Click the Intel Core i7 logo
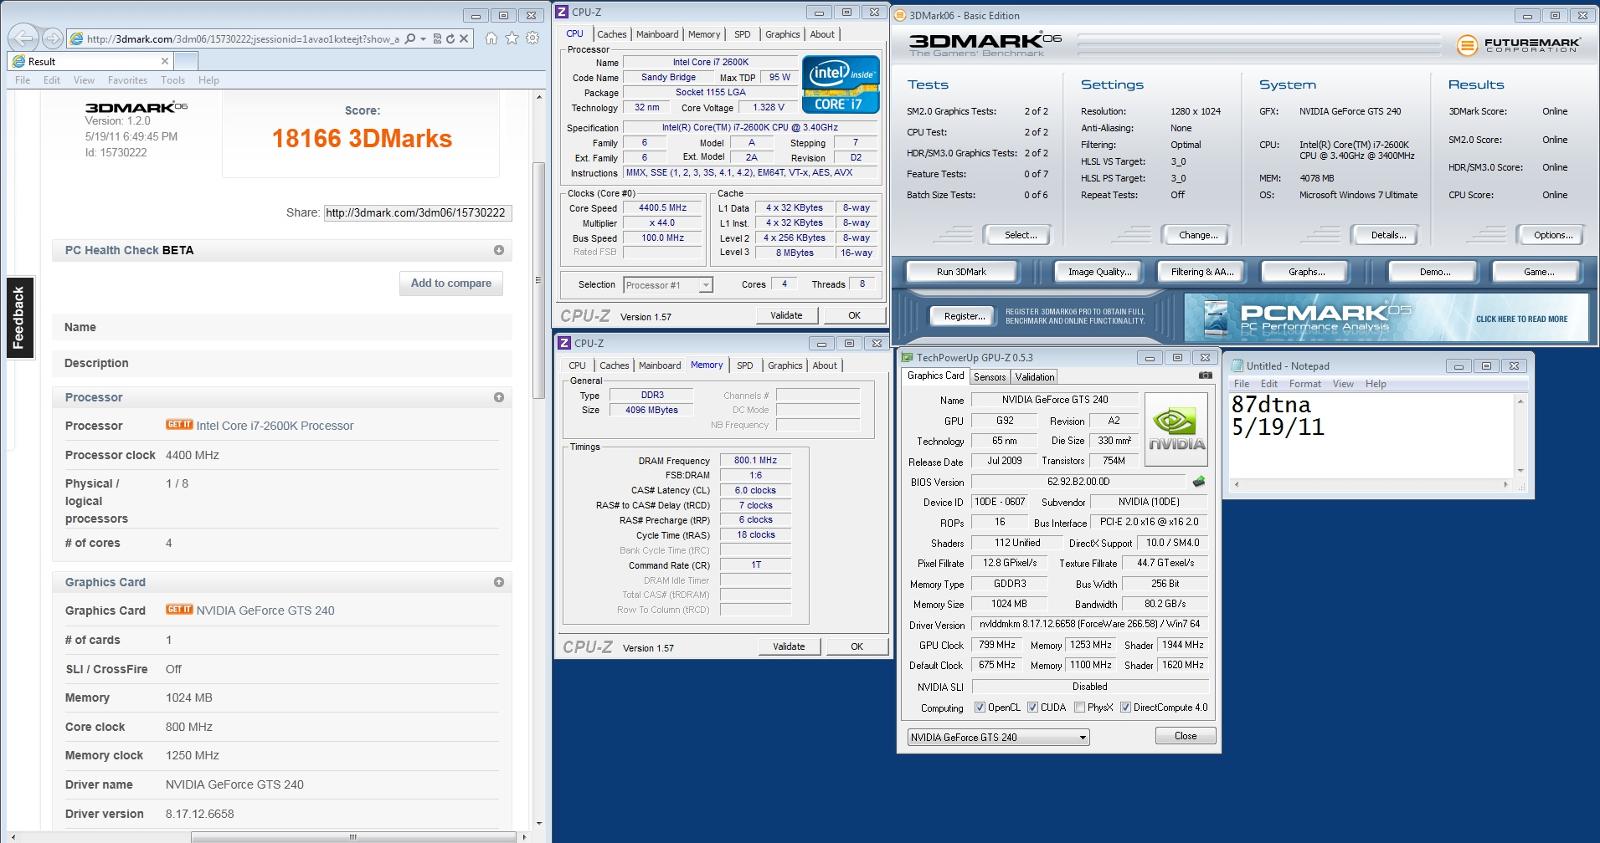Image resolution: width=1600 pixels, height=843 pixels. [842, 84]
